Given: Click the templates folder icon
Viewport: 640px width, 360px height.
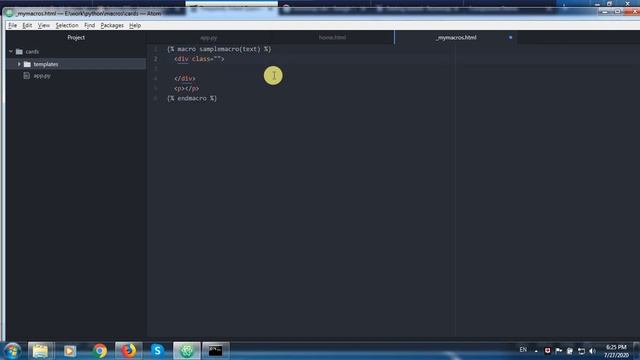Looking at the screenshot, I should click(27, 64).
